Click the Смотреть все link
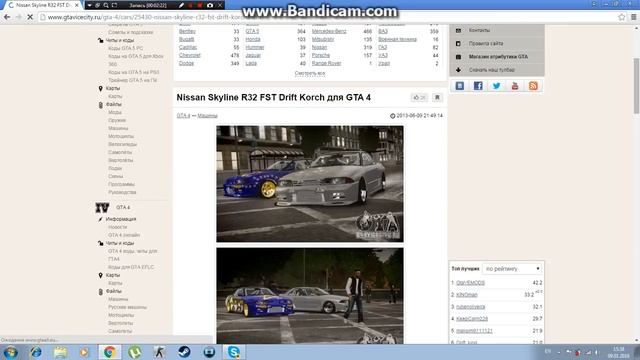 click(310, 73)
